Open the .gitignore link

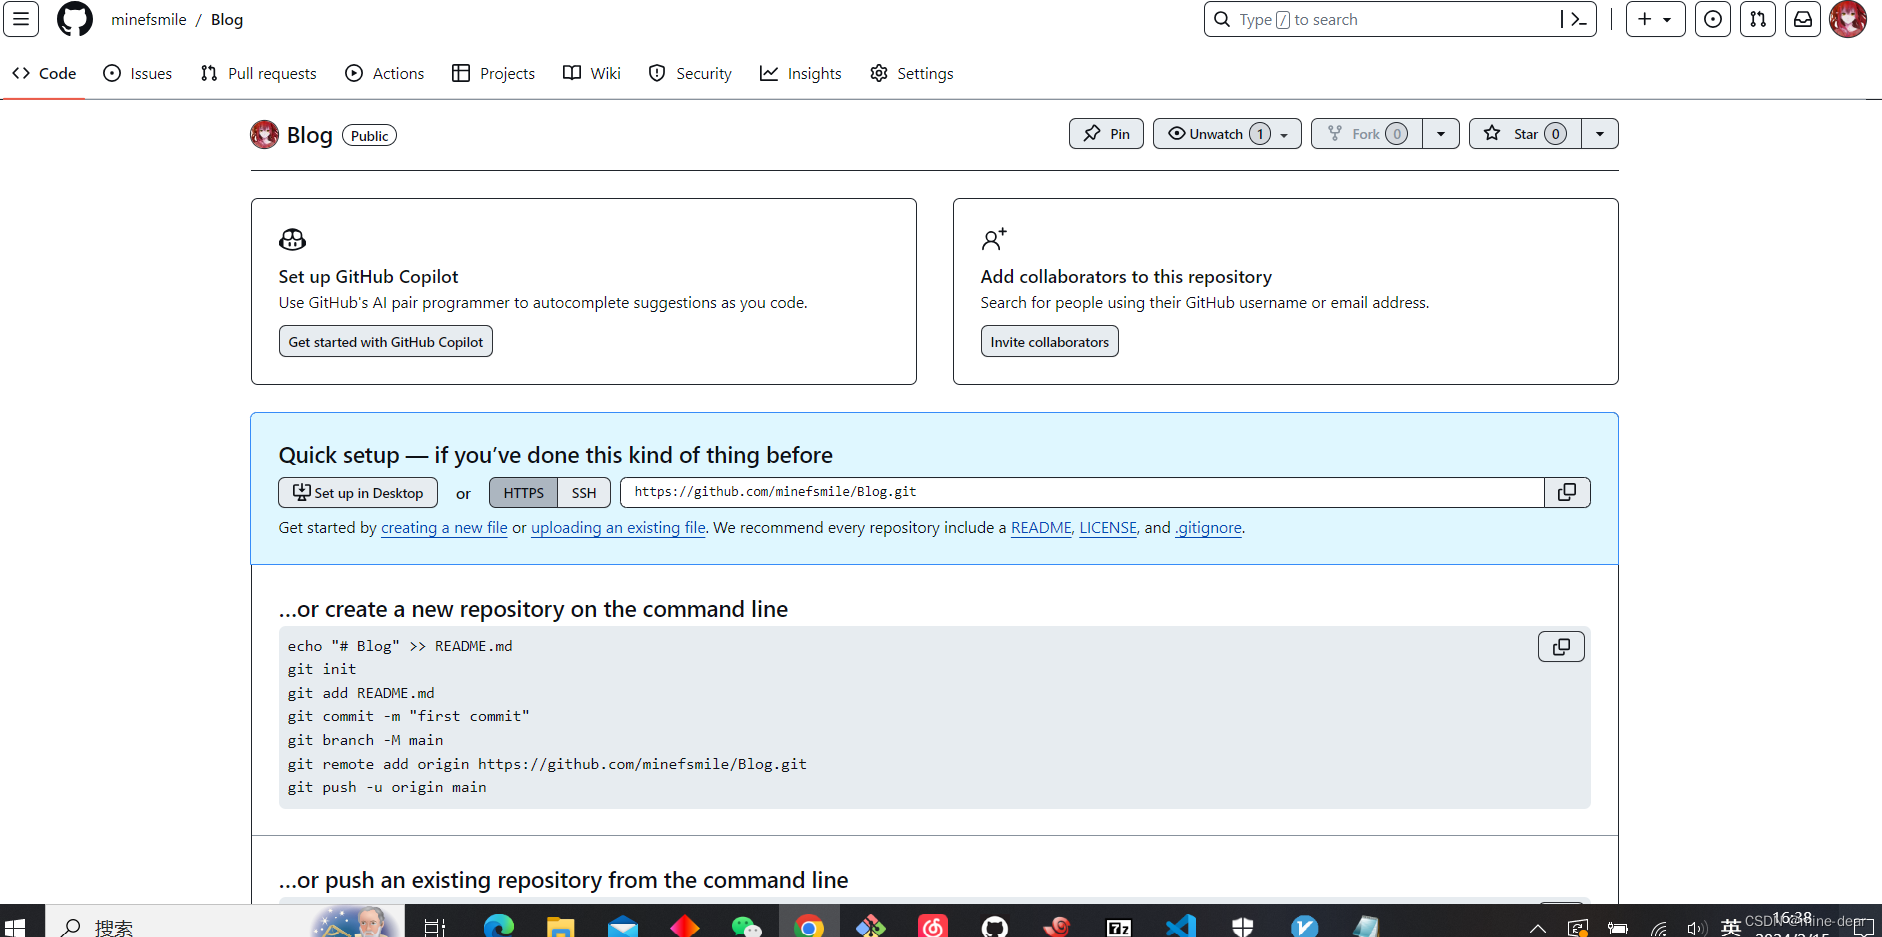1208,527
